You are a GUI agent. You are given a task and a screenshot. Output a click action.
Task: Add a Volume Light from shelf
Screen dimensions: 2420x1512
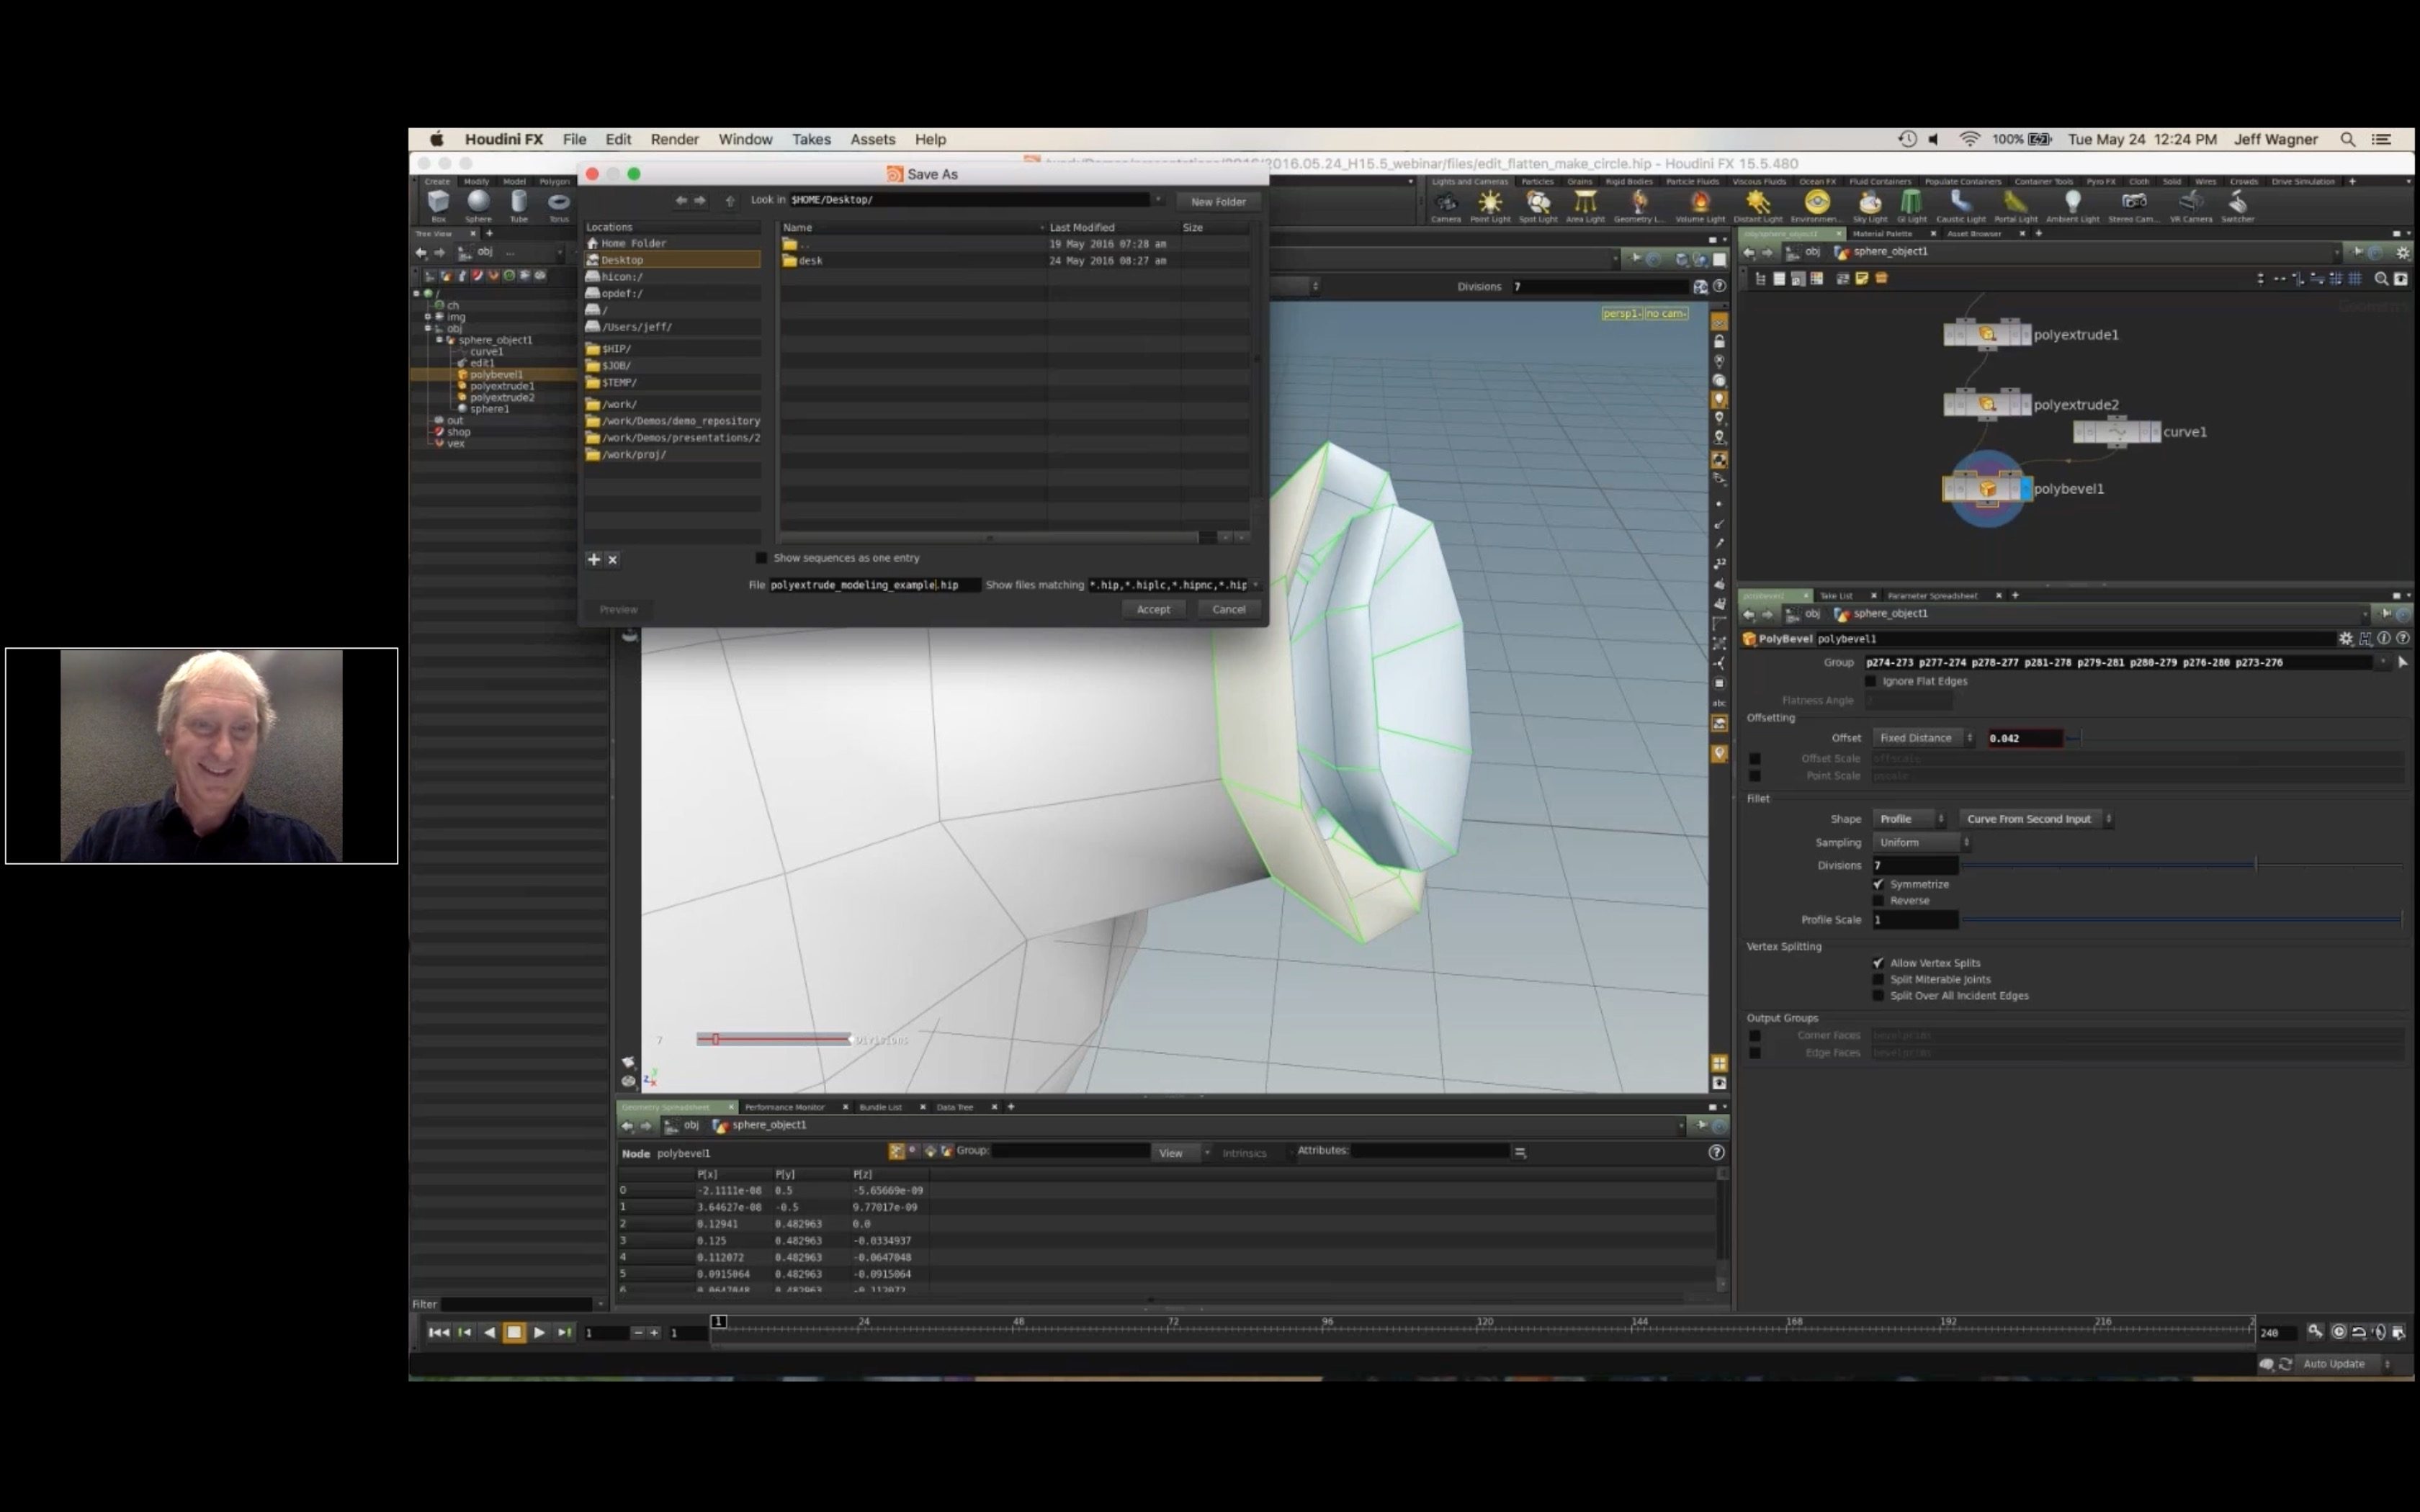[x=1700, y=206]
